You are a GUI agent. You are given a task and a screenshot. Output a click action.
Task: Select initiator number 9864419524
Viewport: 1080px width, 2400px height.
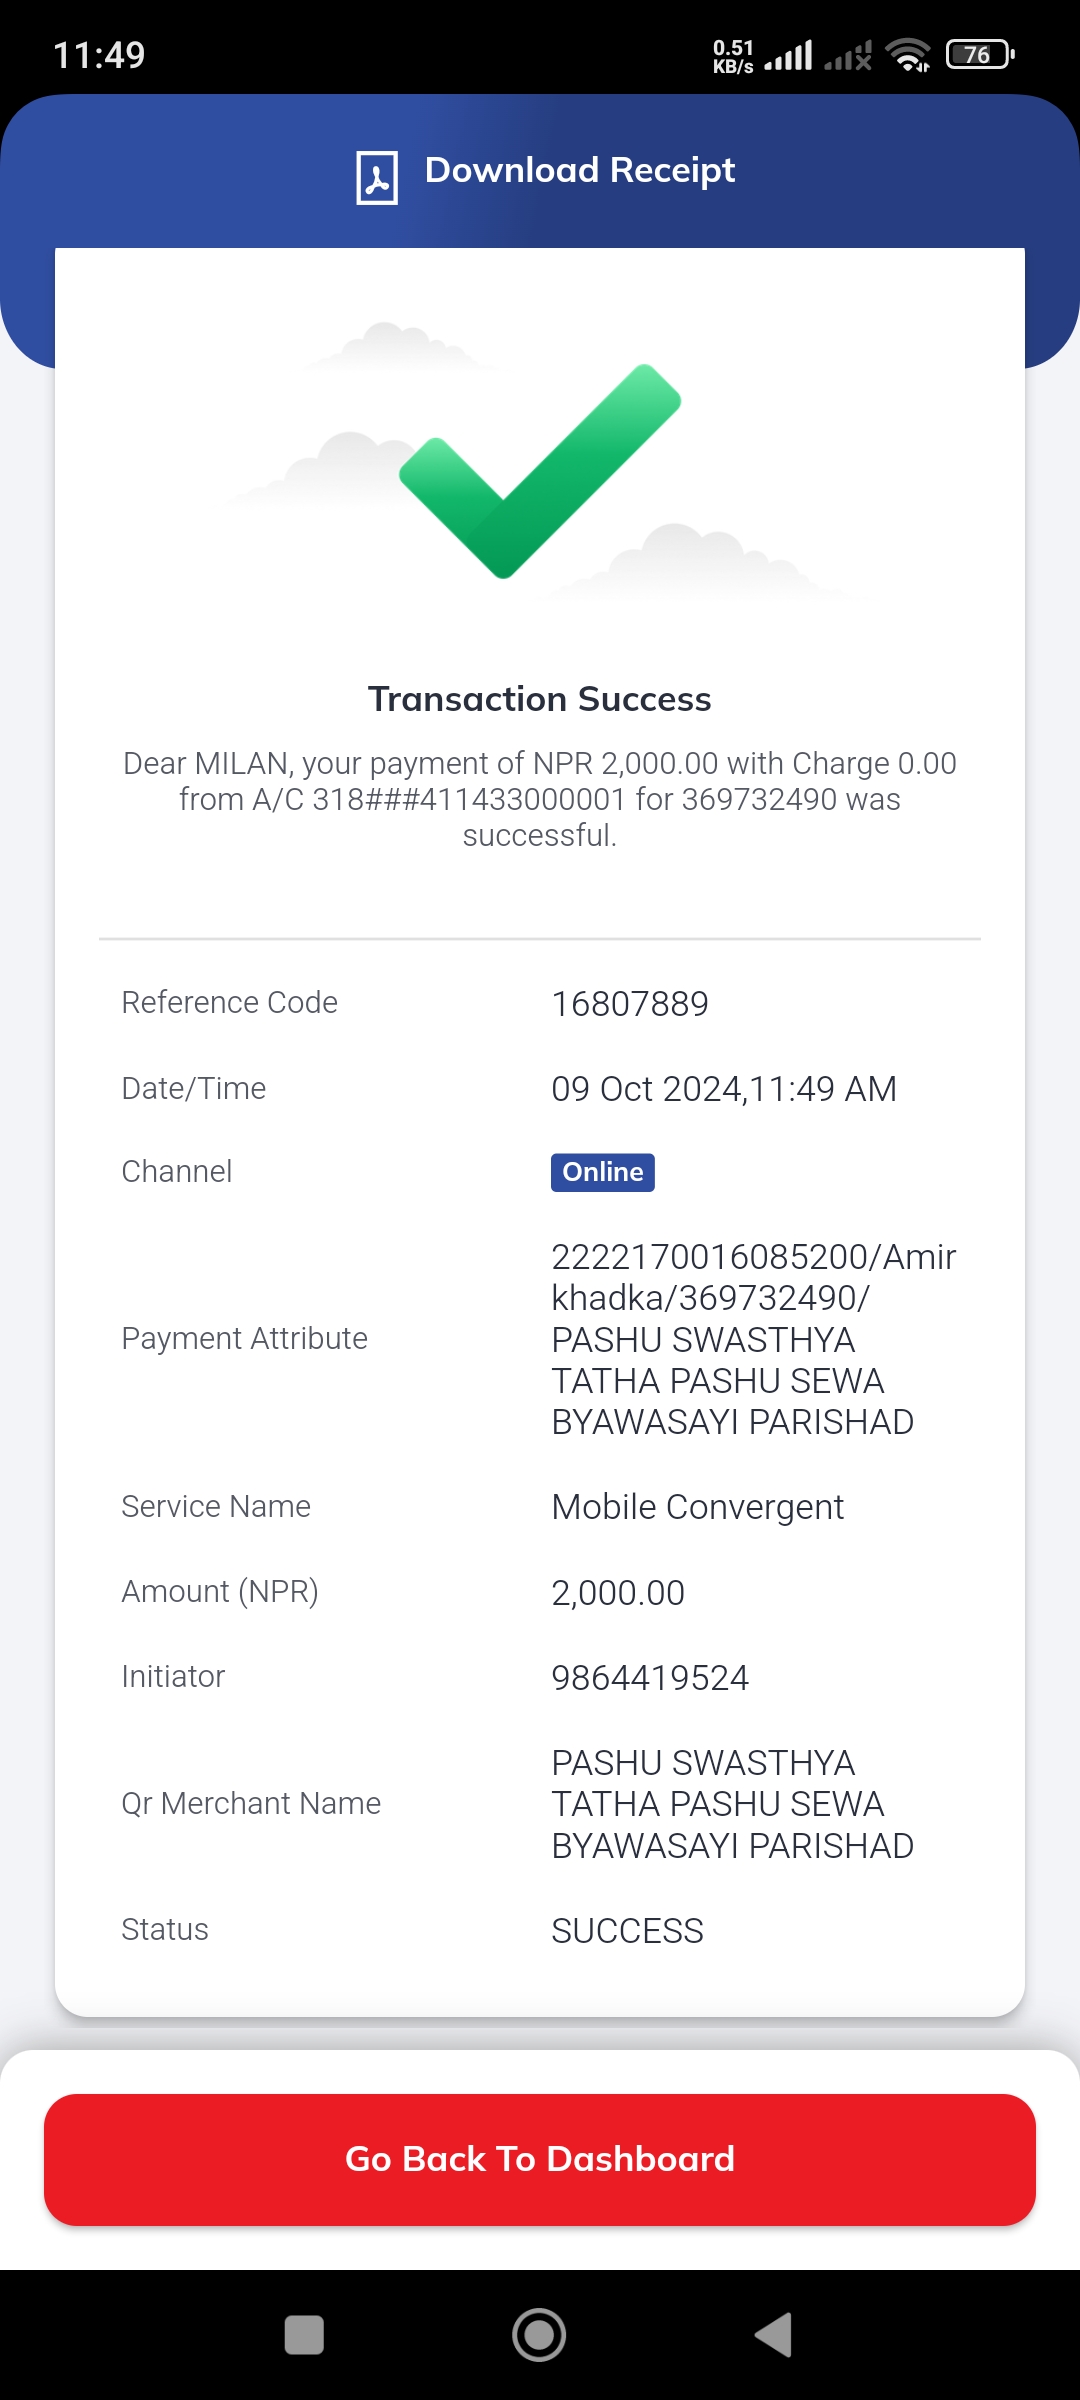coord(650,1678)
